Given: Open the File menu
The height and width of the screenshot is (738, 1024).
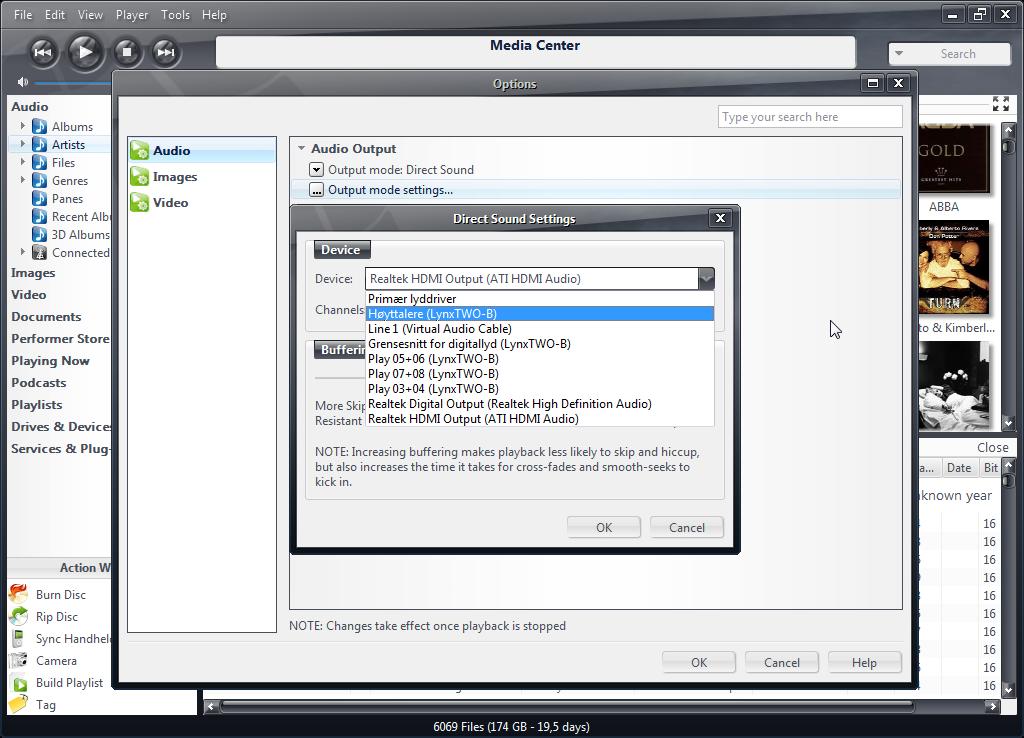Looking at the screenshot, I should 23,14.
